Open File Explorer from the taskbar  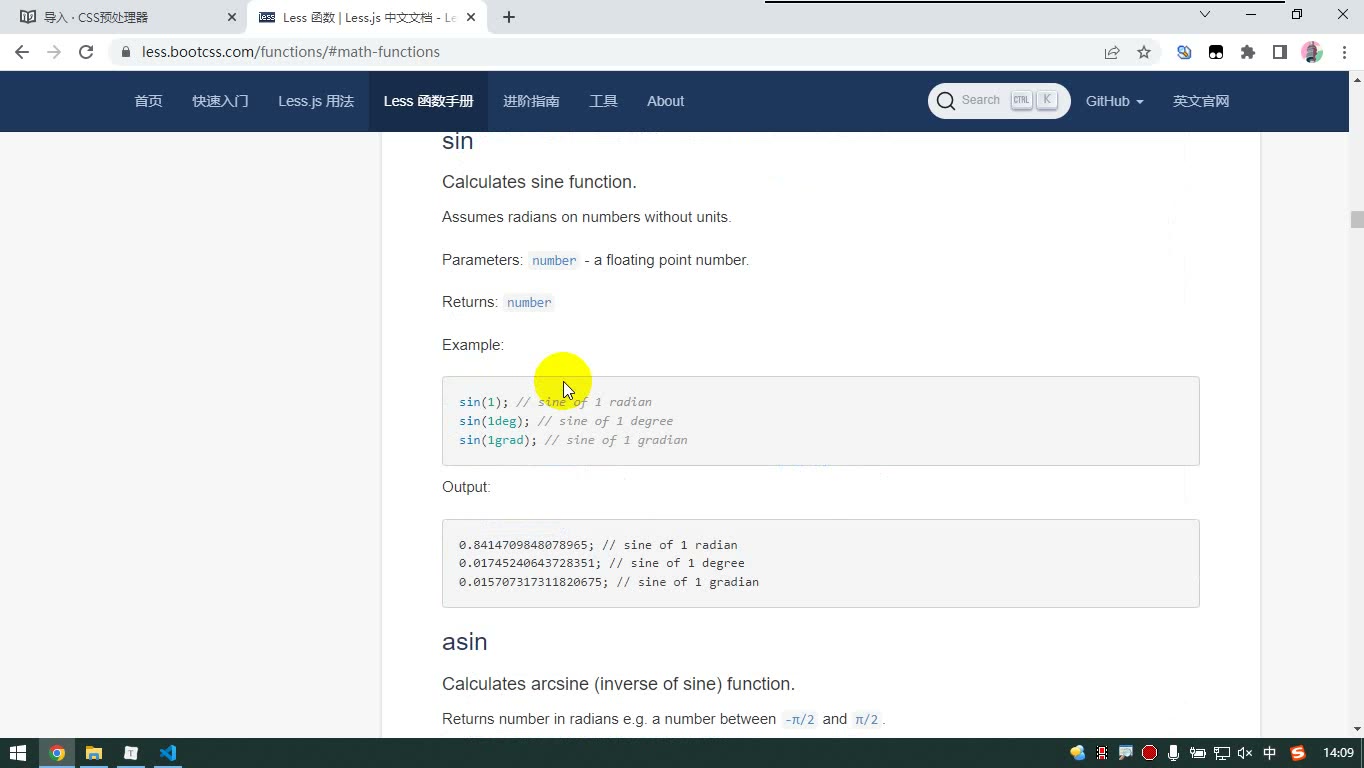coord(94,753)
